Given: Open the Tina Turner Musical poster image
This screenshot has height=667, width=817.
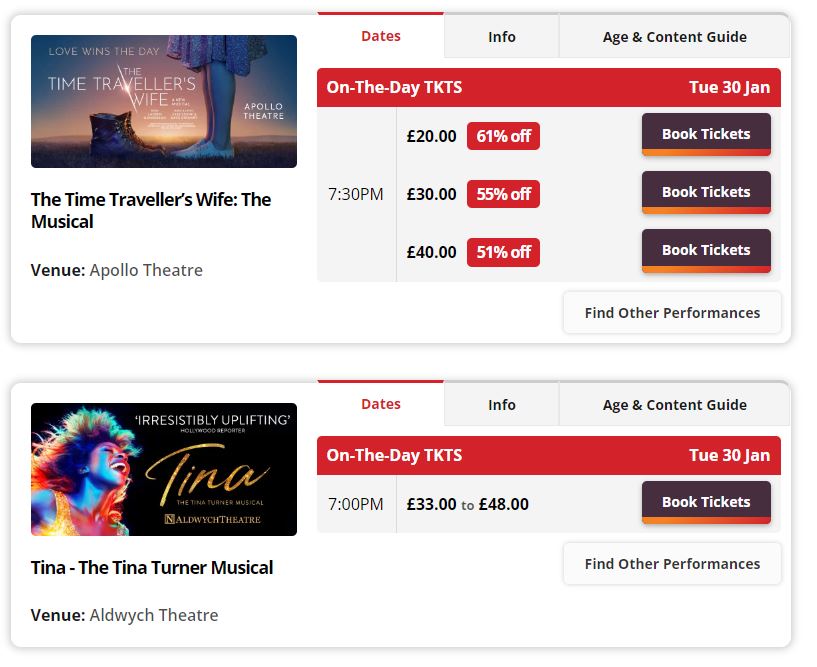Looking at the screenshot, I should (164, 468).
